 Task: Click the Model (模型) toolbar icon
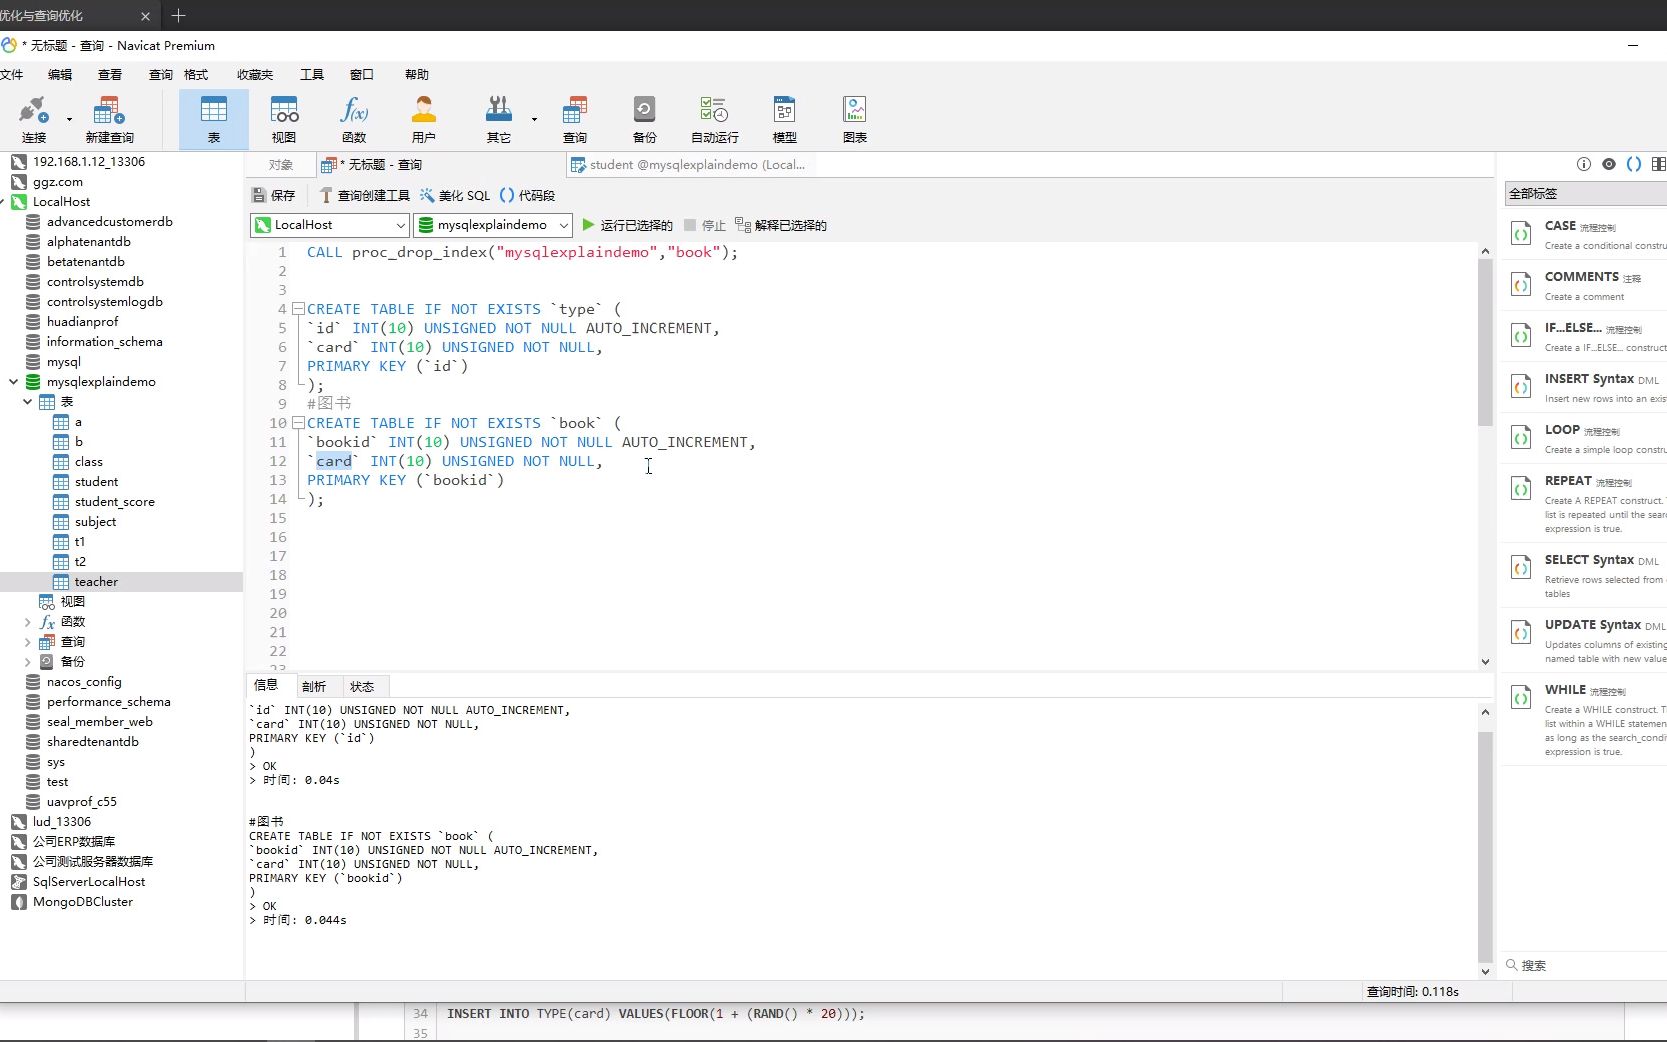pyautogui.click(x=785, y=119)
